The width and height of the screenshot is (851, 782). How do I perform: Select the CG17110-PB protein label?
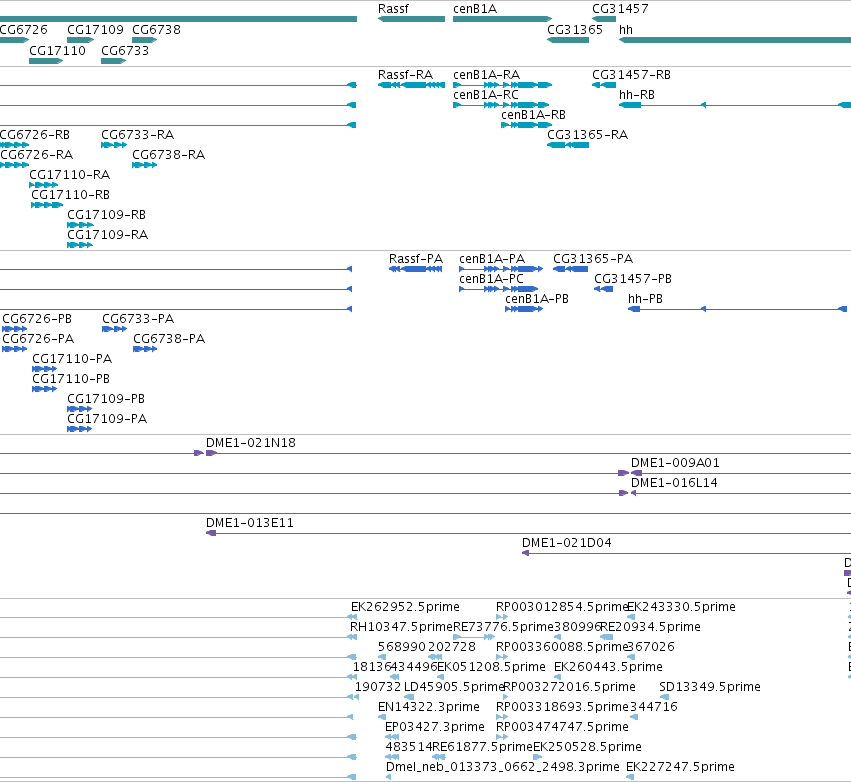[71, 379]
